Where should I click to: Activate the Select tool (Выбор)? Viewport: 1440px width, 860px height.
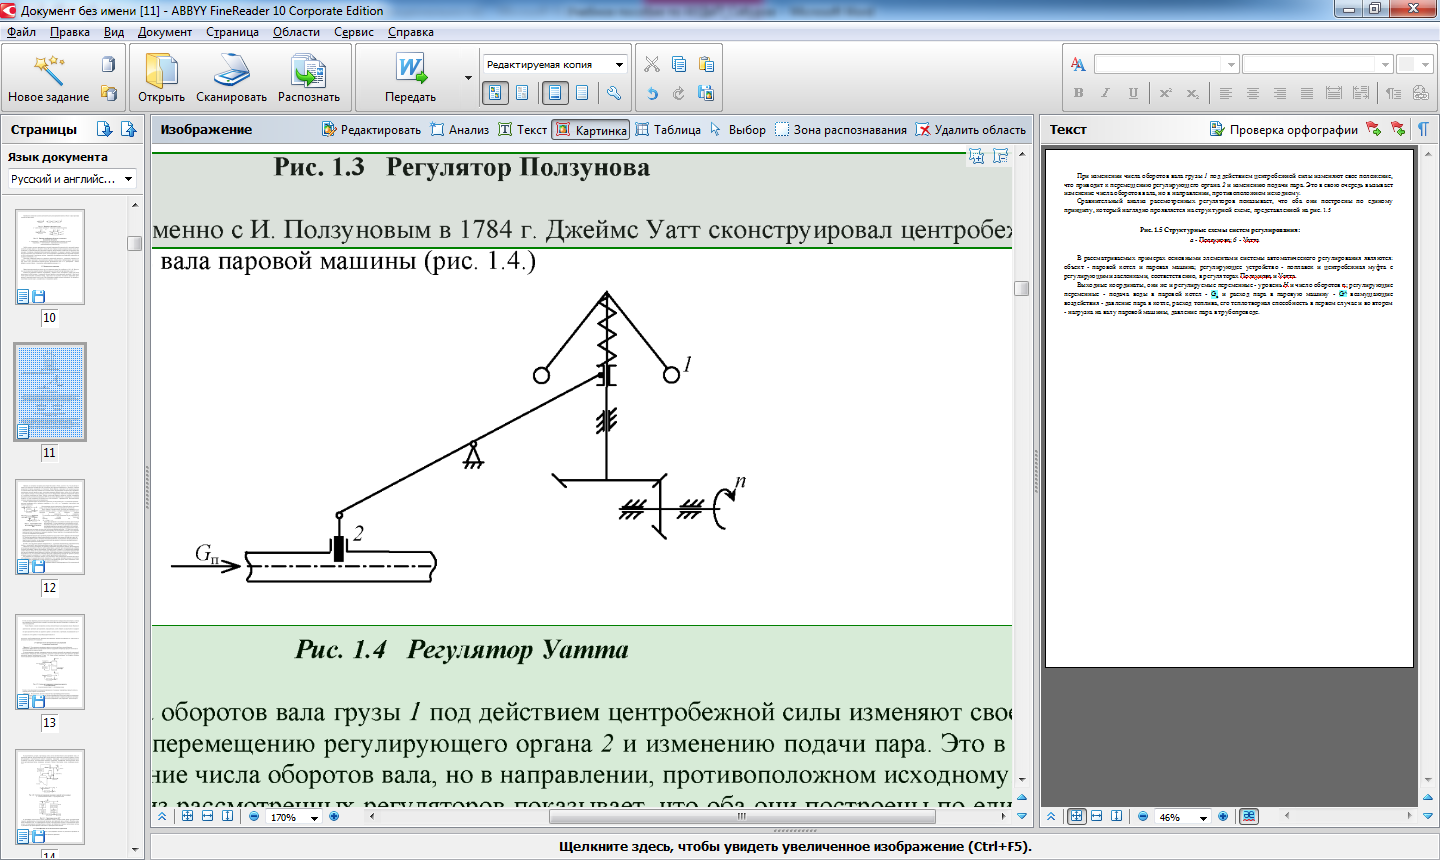[738, 129]
